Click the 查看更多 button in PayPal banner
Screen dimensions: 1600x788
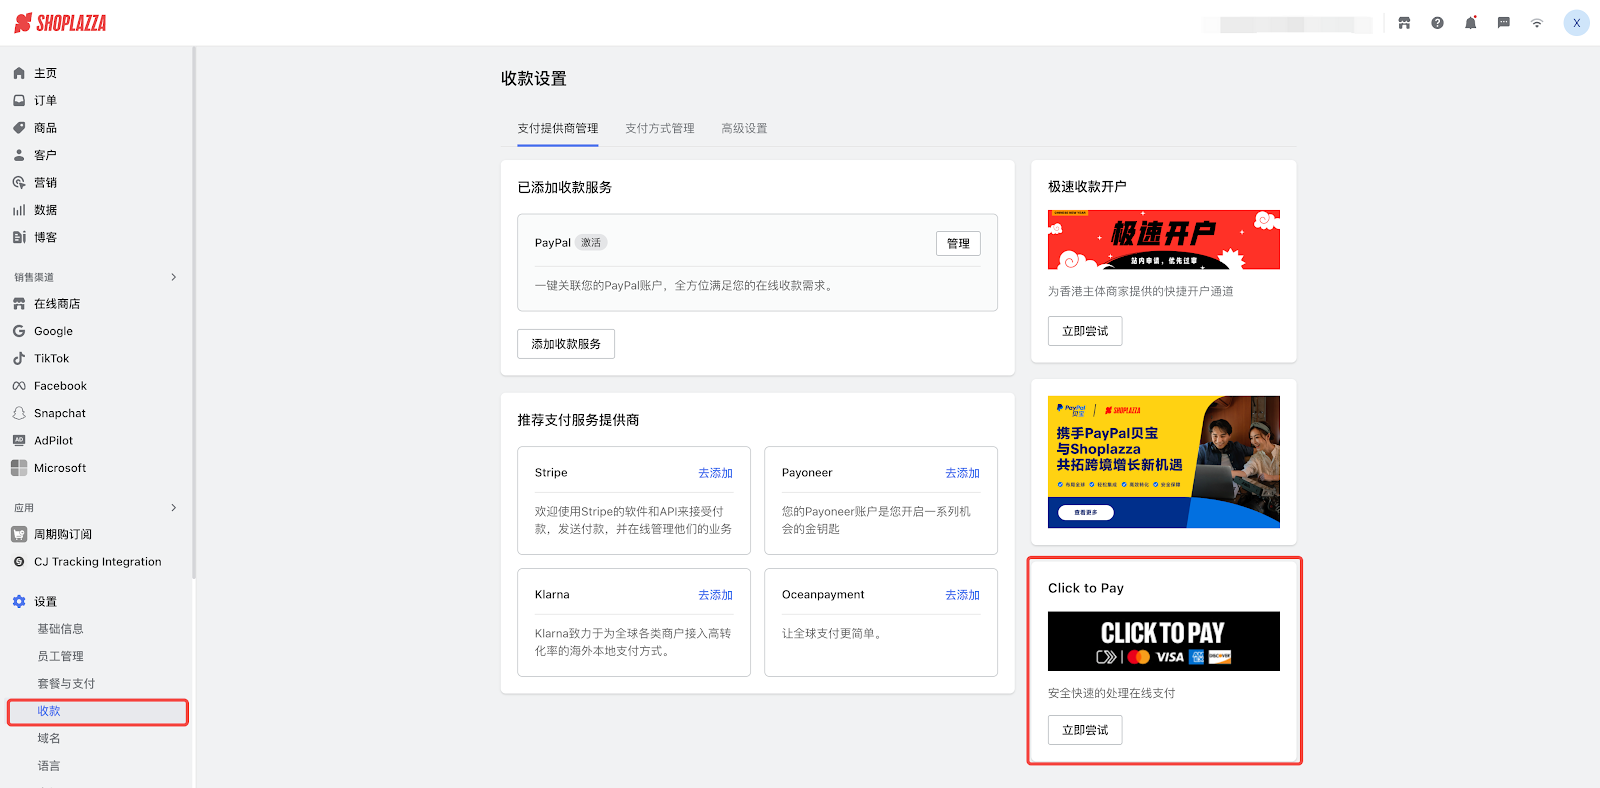1086,512
